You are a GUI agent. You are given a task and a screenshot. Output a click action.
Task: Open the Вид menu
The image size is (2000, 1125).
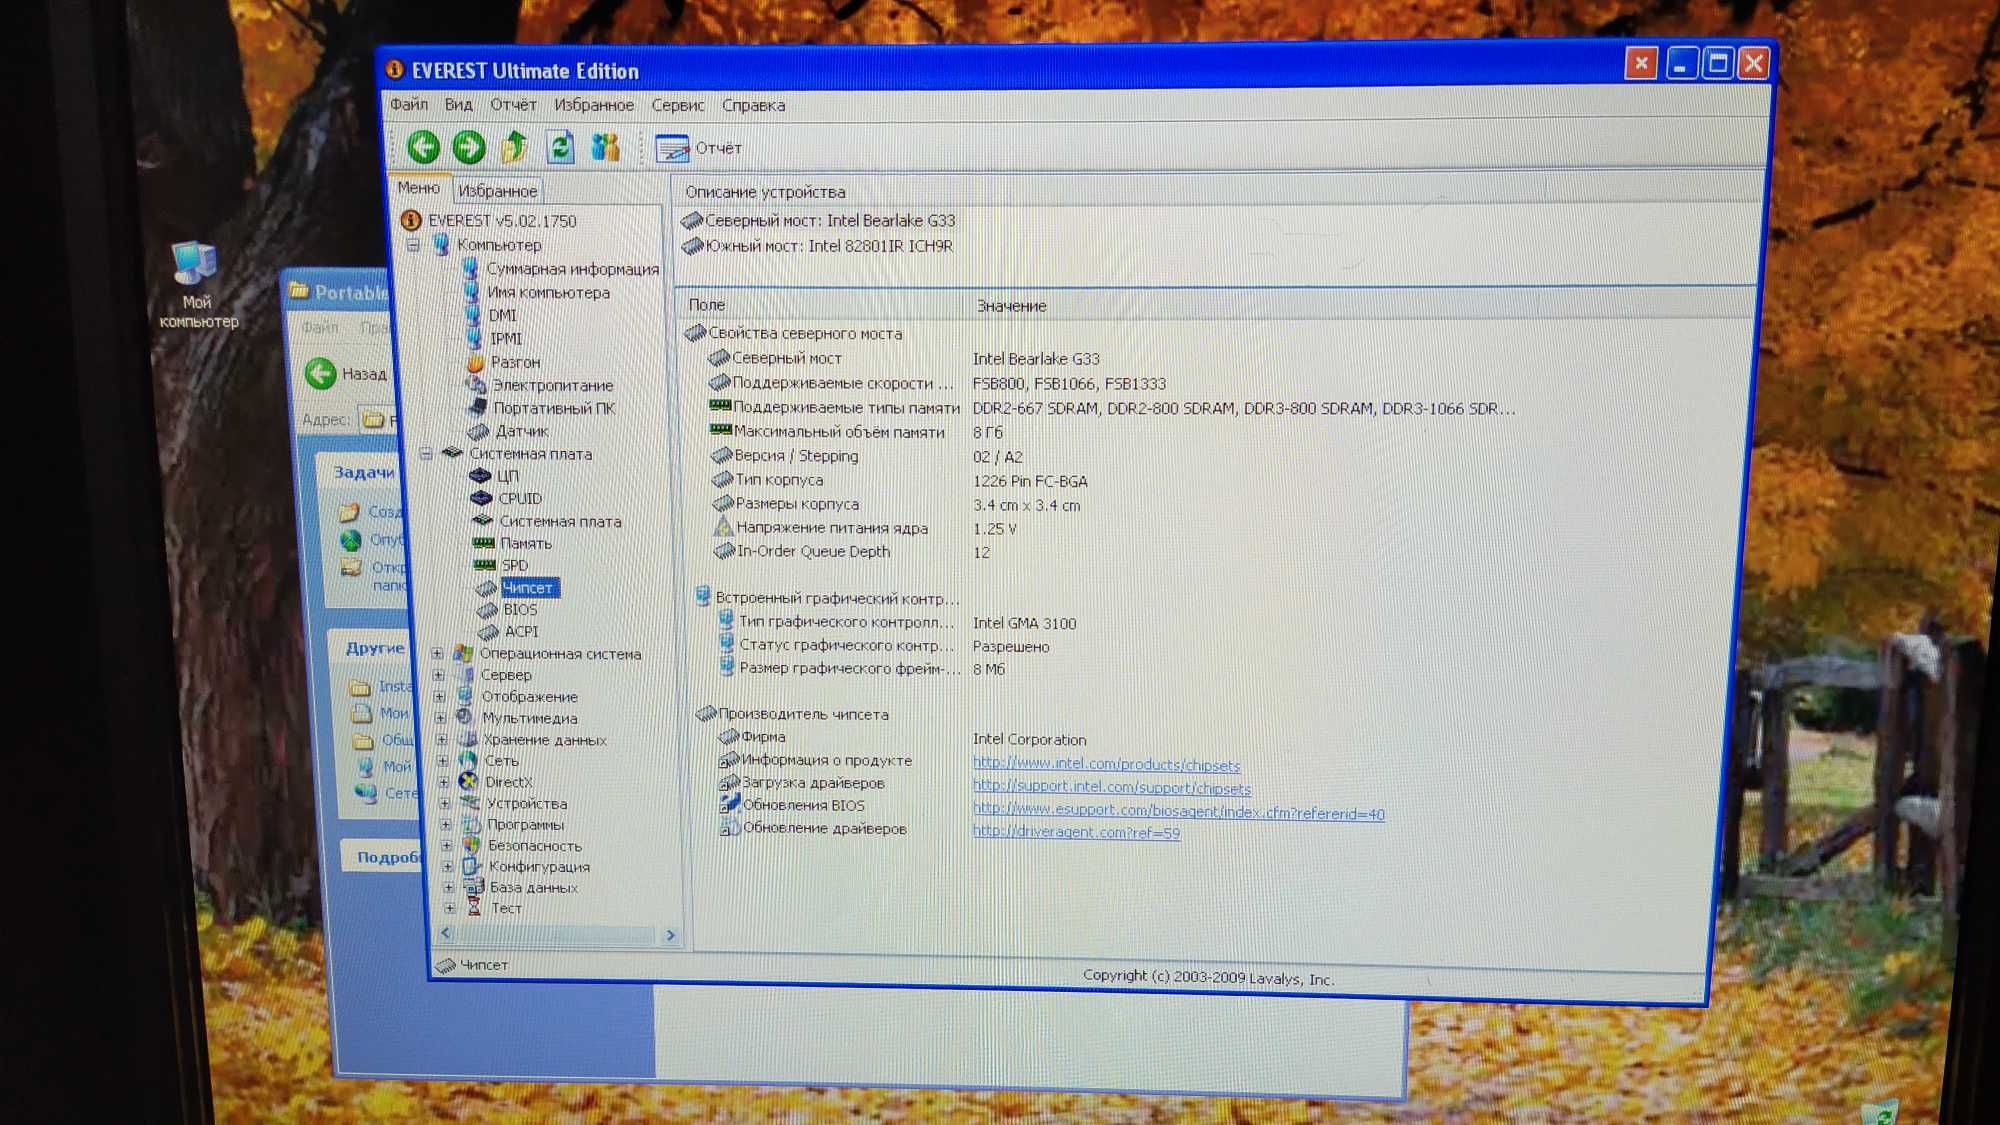459,104
